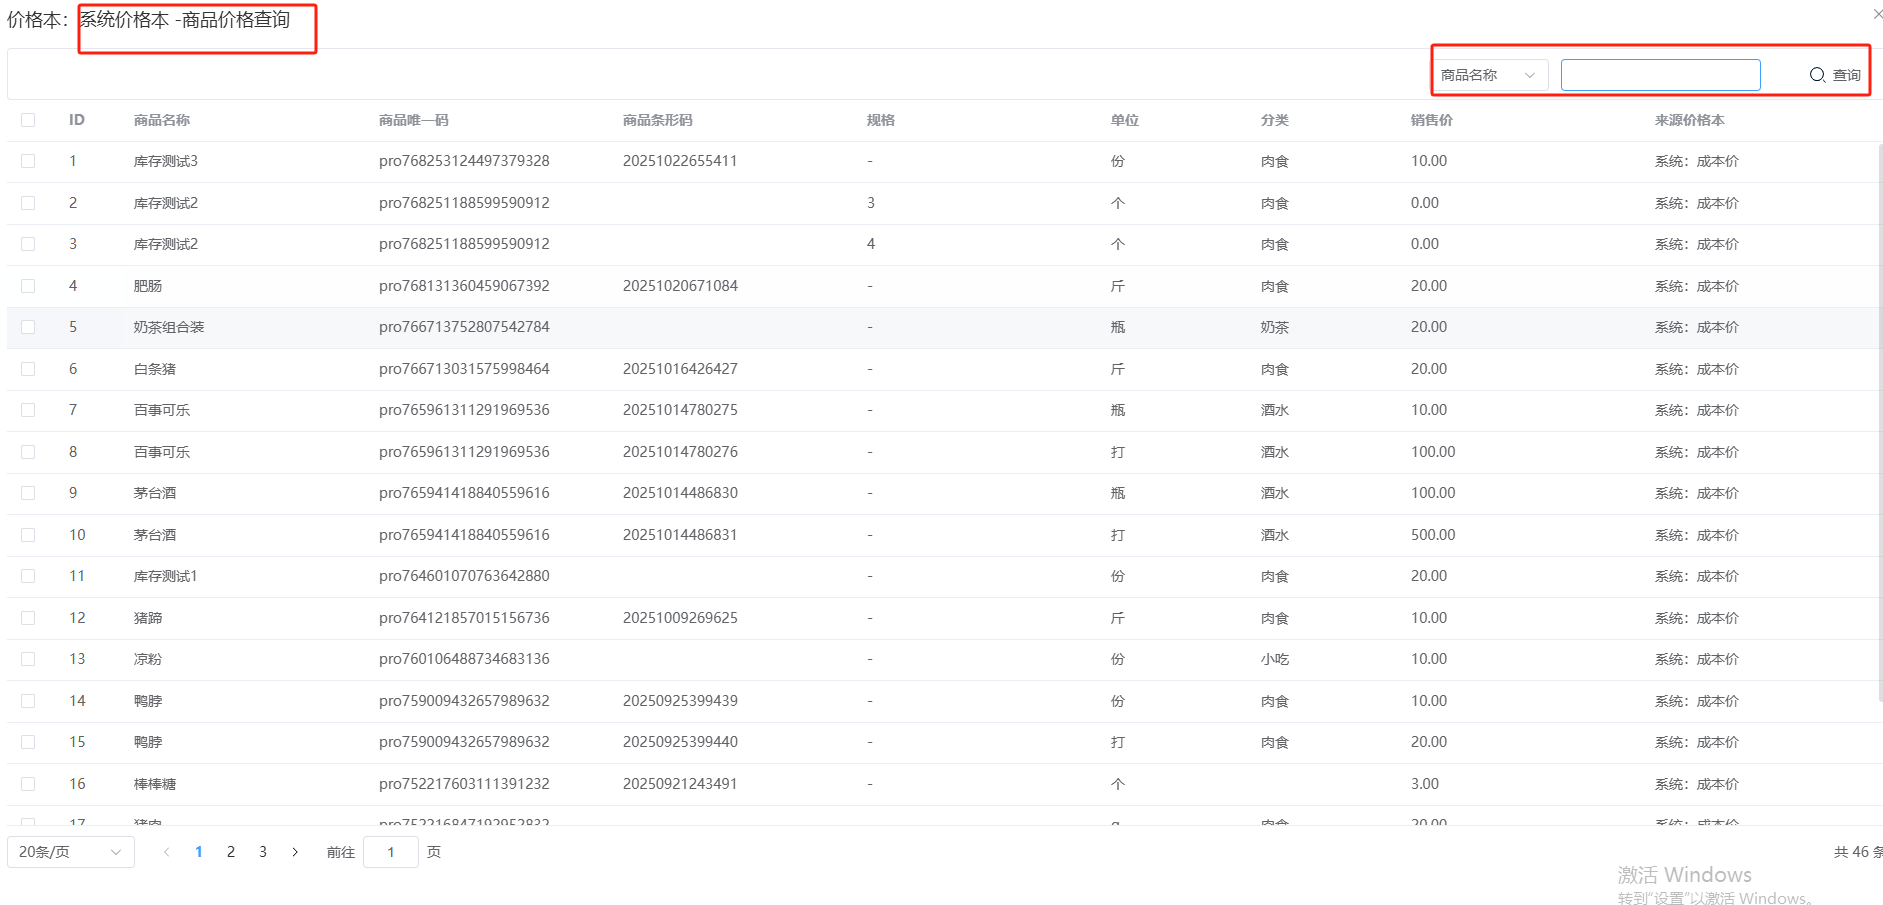1883x905 pixels.
Task: Select page 1 in pagination
Action: (x=199, y=852)
